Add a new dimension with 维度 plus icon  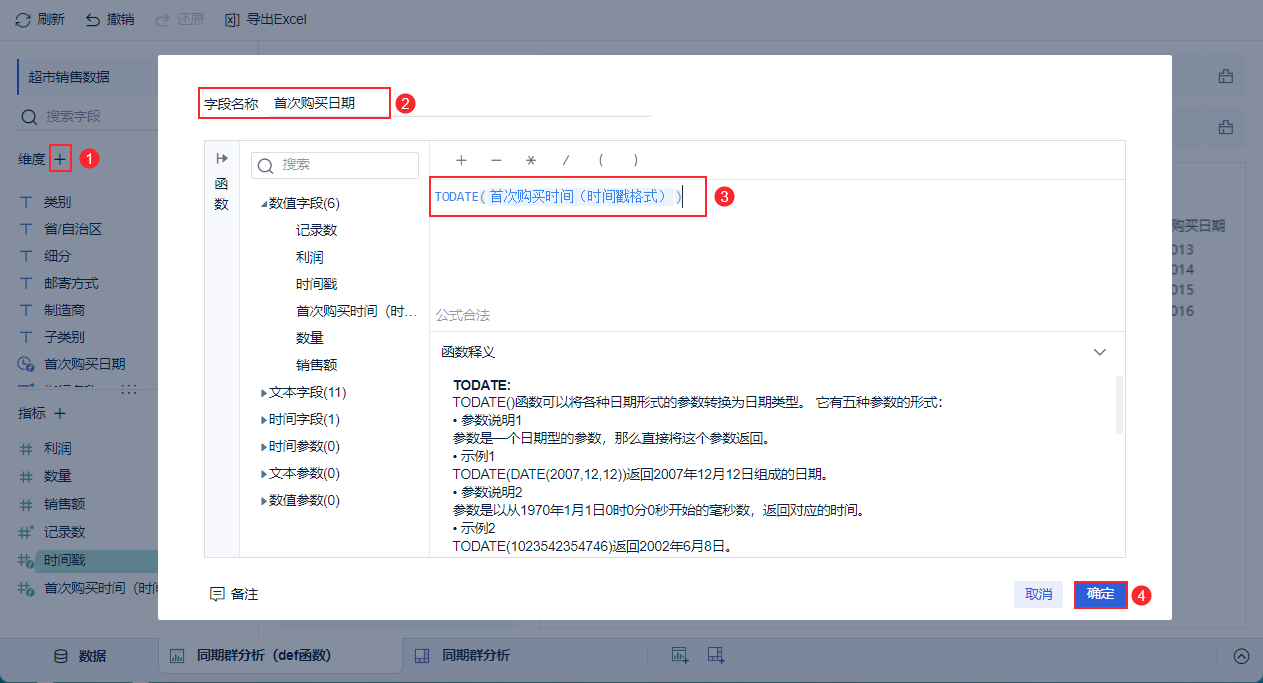60,158
